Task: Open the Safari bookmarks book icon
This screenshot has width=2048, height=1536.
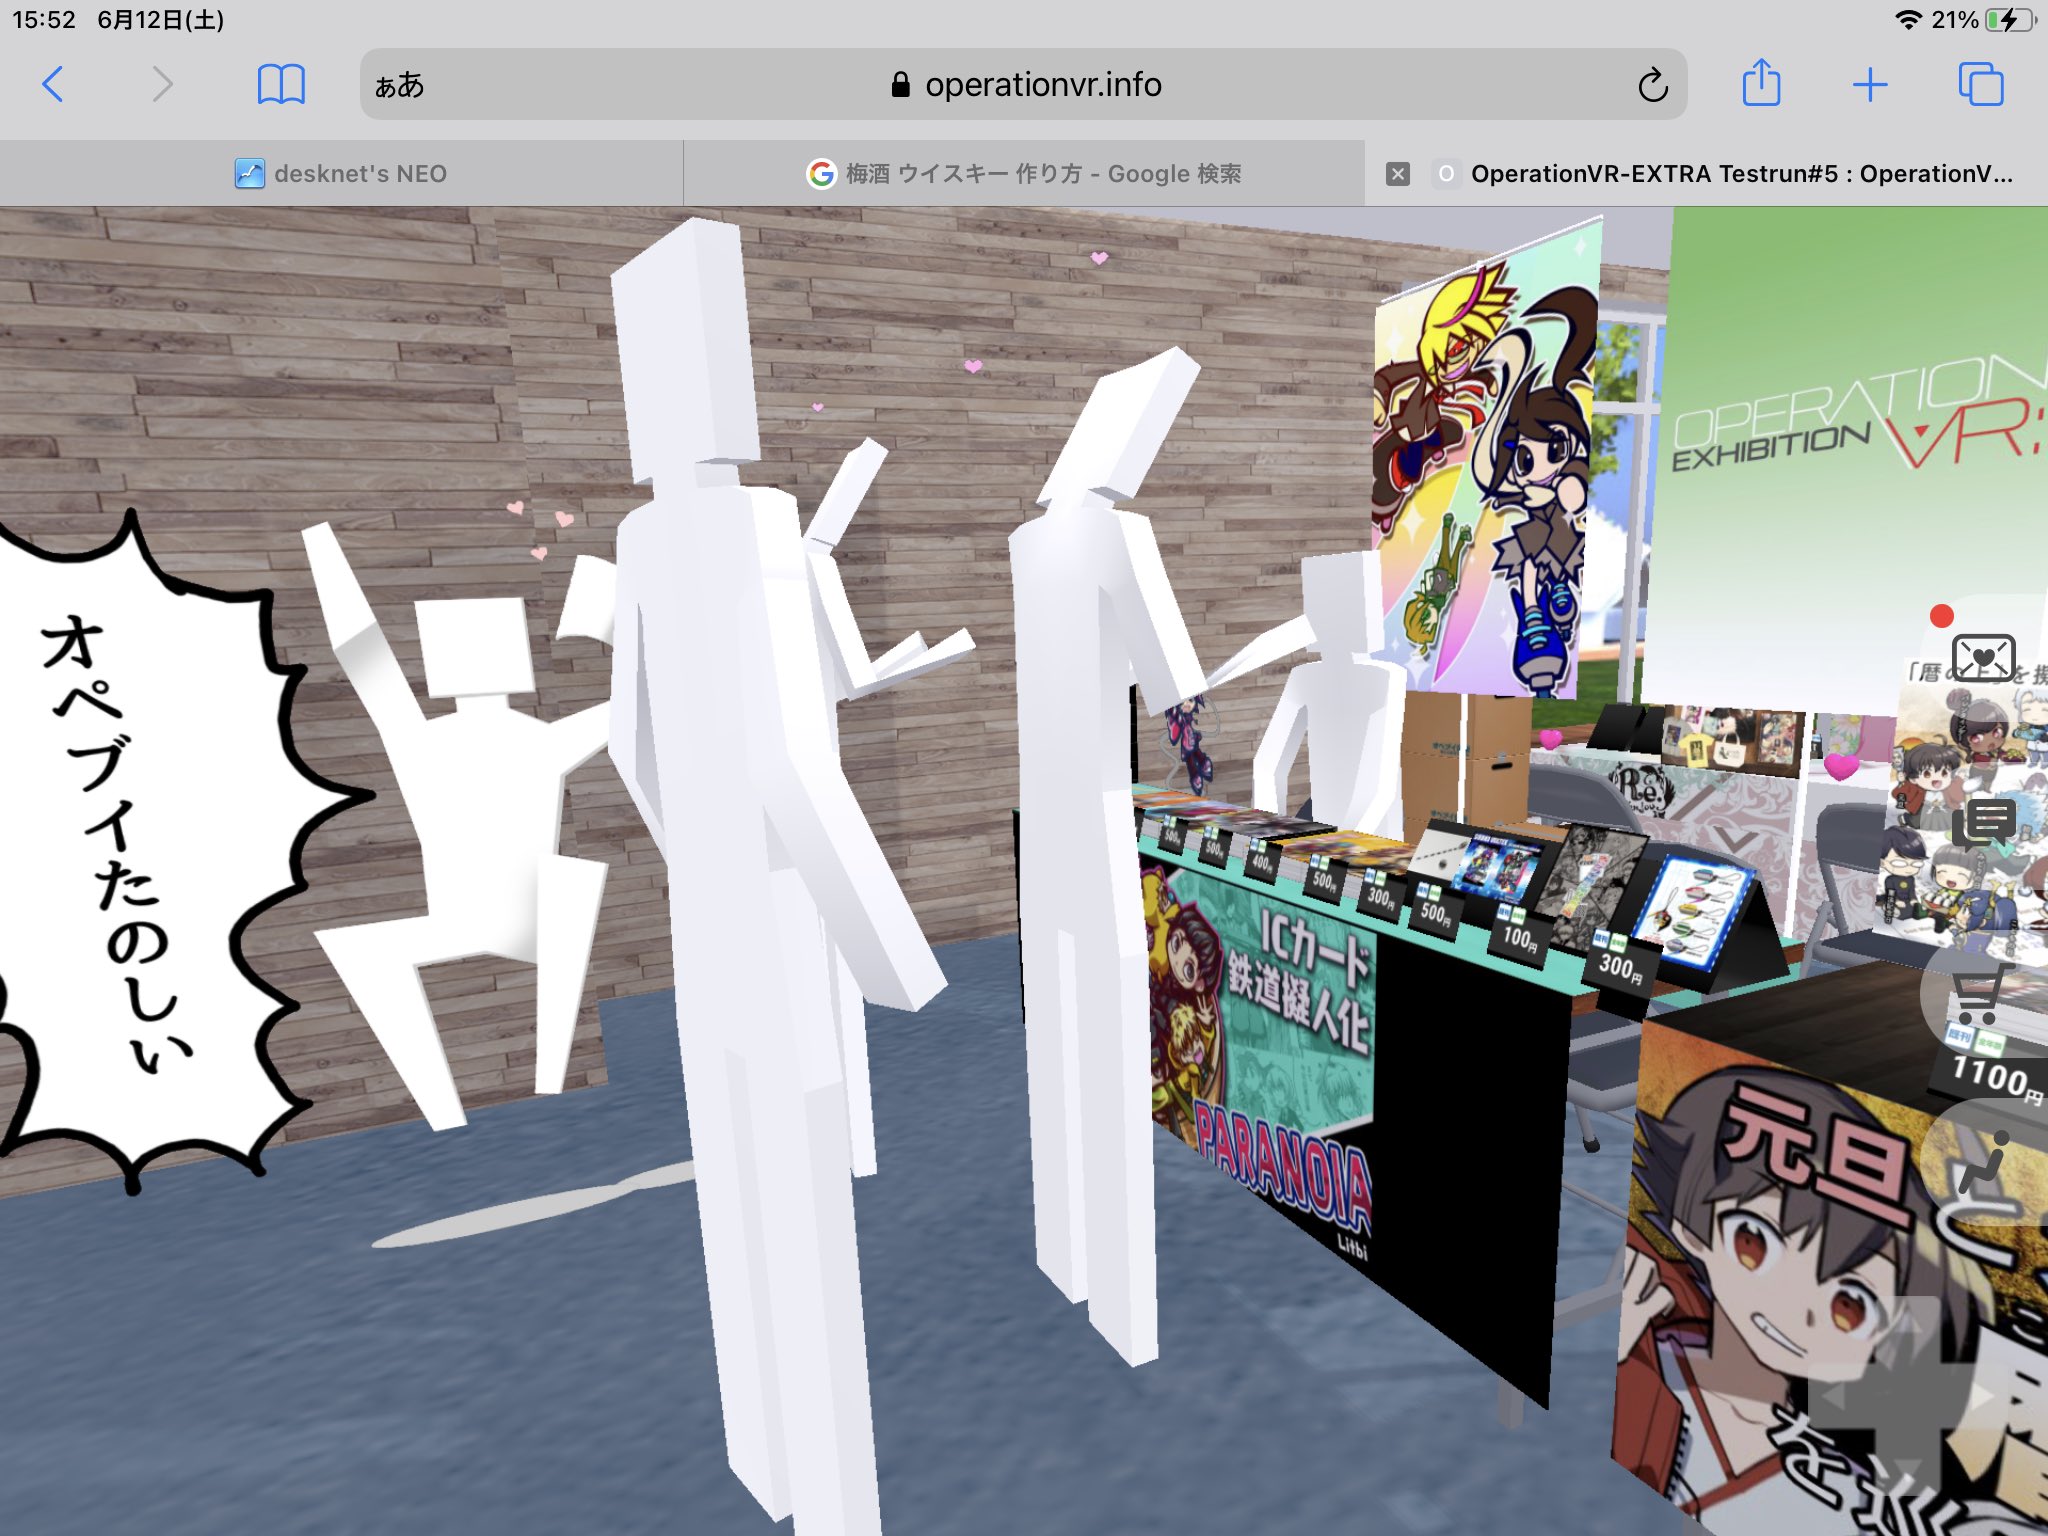Action: pyautogui.click(x=281, y=85)
